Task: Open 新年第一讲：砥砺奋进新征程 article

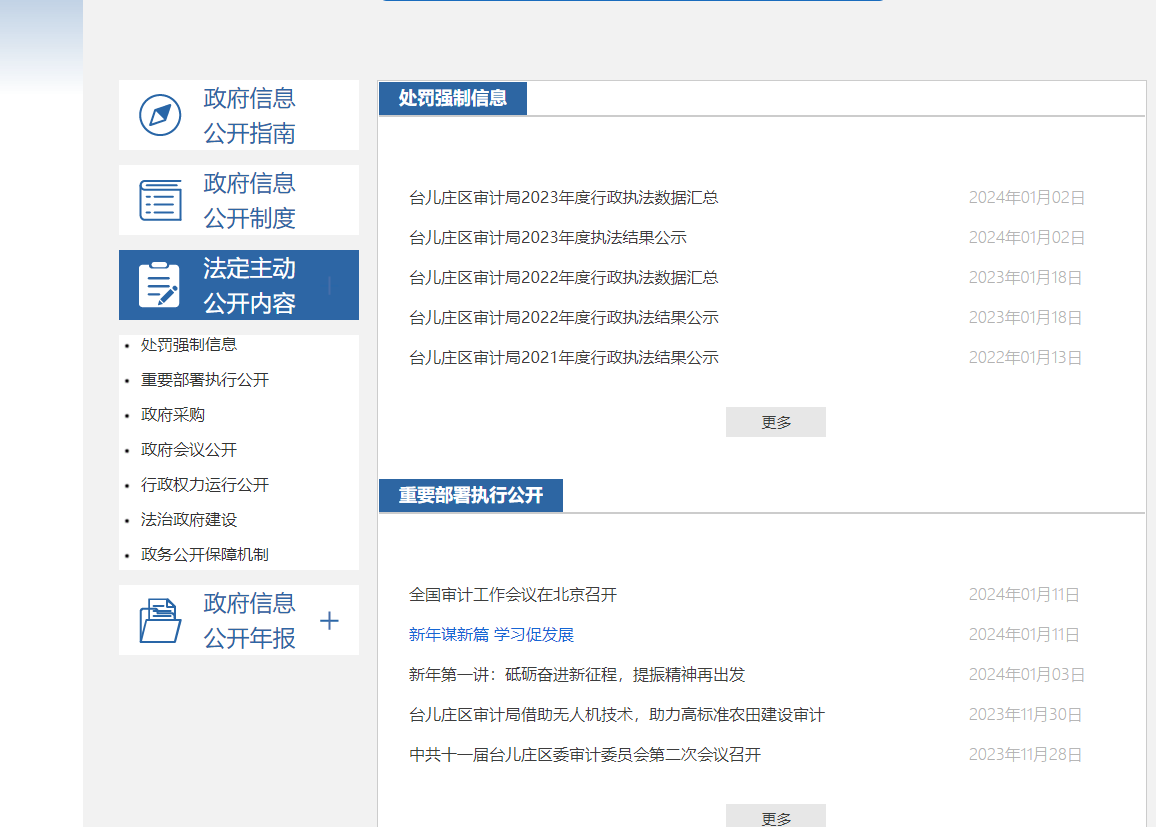Action: [577, 674]
